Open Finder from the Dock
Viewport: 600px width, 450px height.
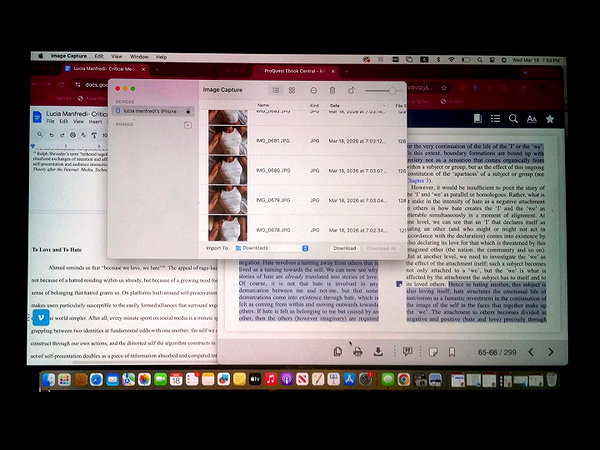coord(49,380)
